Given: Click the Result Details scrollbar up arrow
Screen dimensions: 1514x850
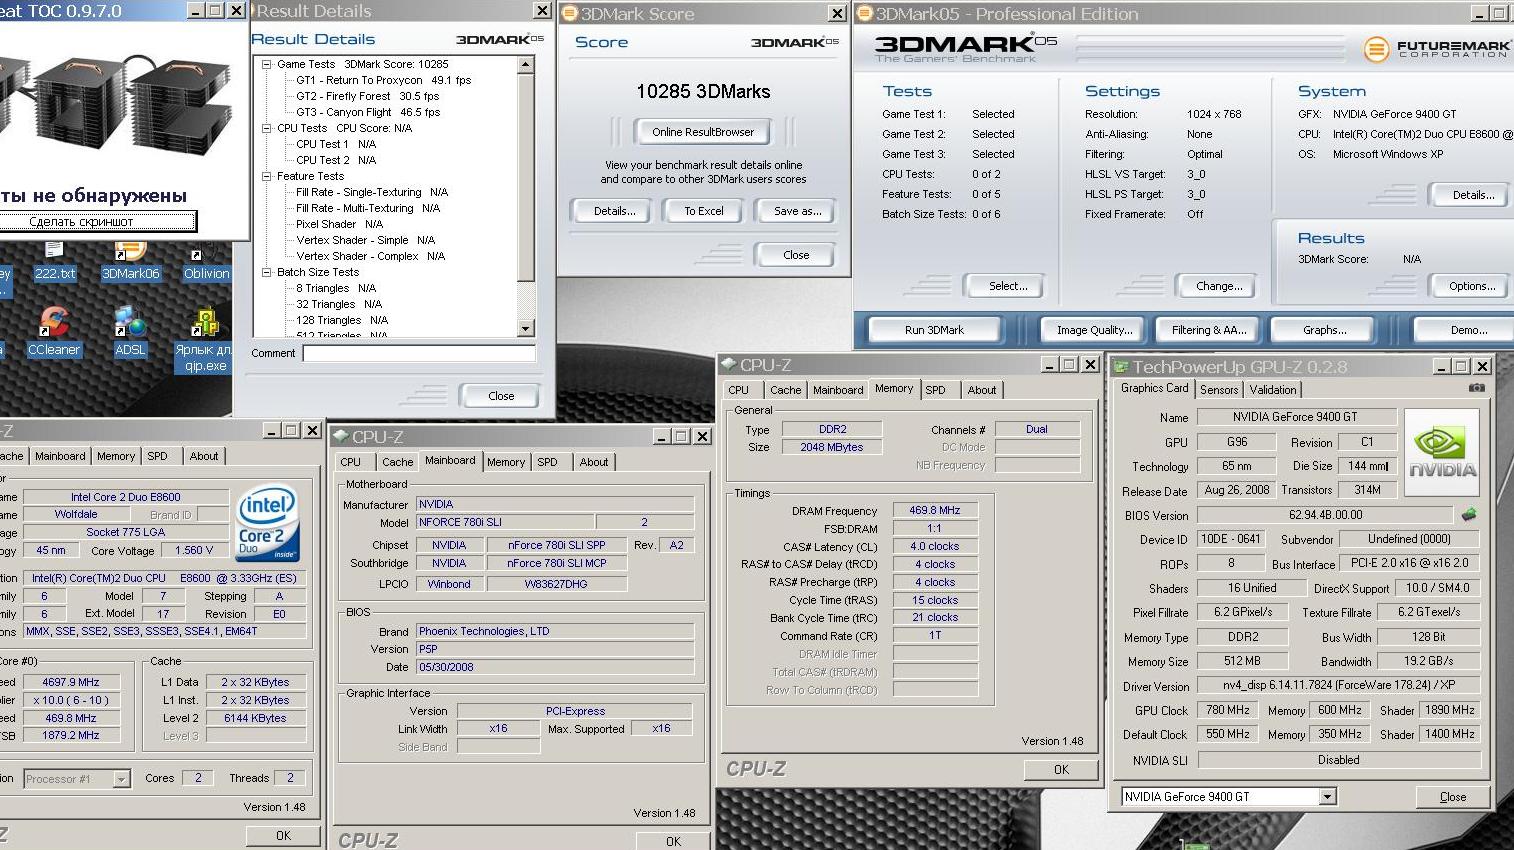Looking at the screenshot, I should pos(526,65).
